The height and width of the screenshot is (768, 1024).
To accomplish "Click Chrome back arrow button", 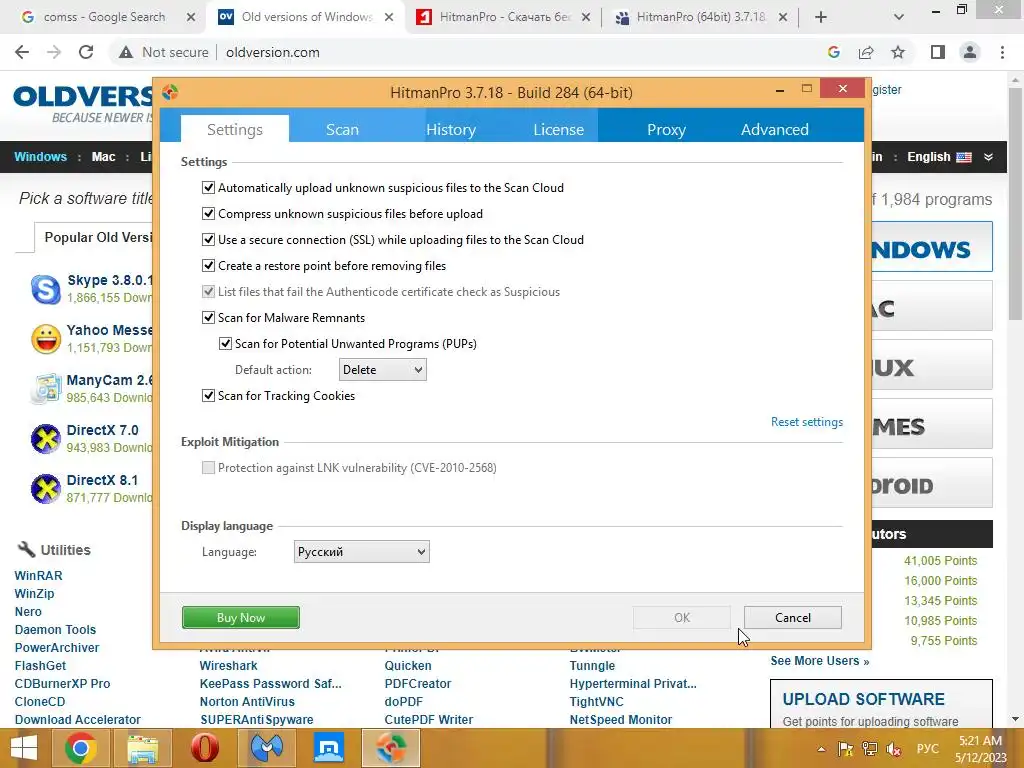I will [x=22, y=52].
